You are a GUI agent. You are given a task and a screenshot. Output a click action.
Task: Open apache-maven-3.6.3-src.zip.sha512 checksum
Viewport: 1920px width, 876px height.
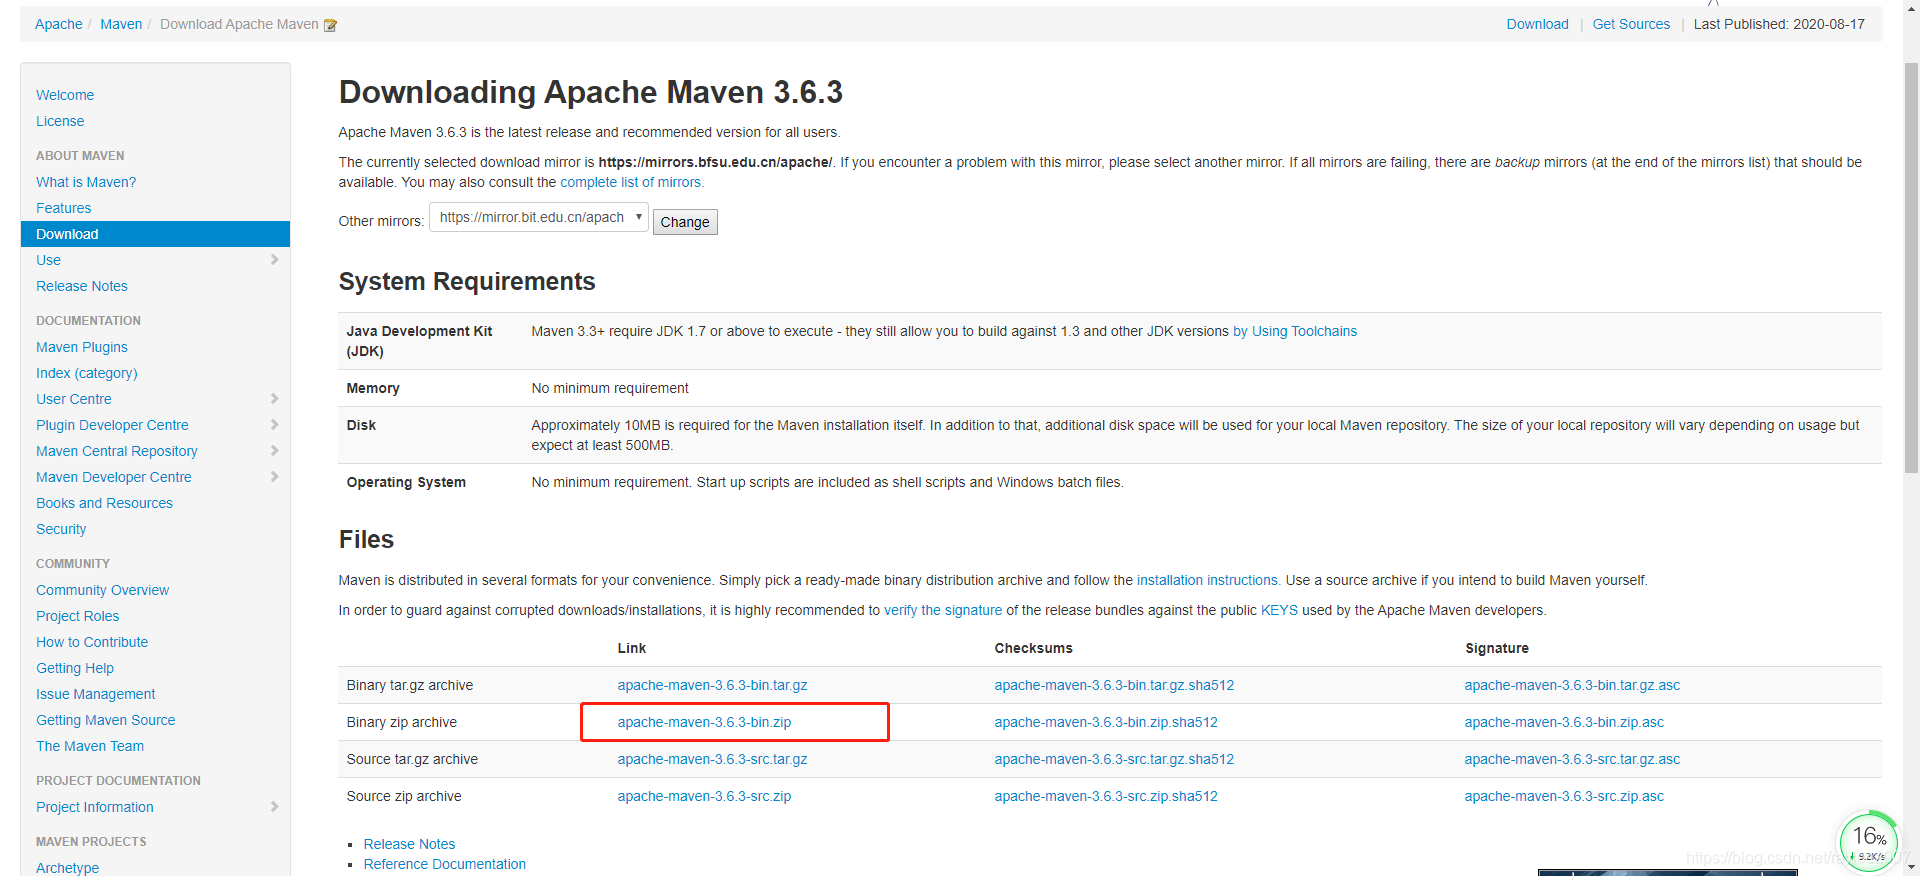point(1106,796)
